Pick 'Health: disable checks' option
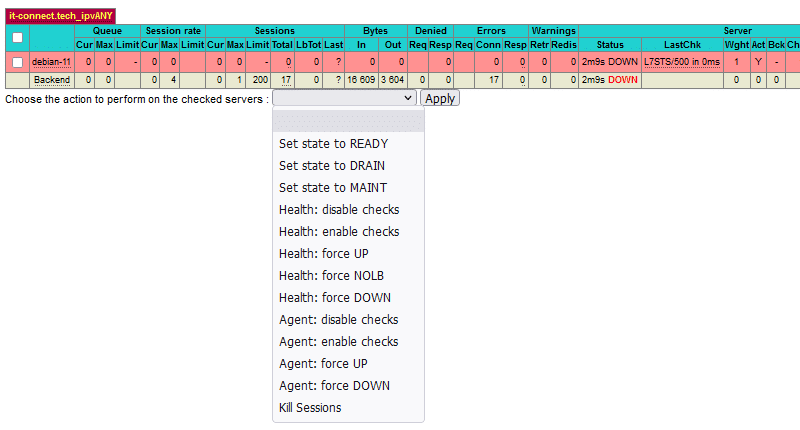Viewport: 800px width, 430px height. (339, 210)
